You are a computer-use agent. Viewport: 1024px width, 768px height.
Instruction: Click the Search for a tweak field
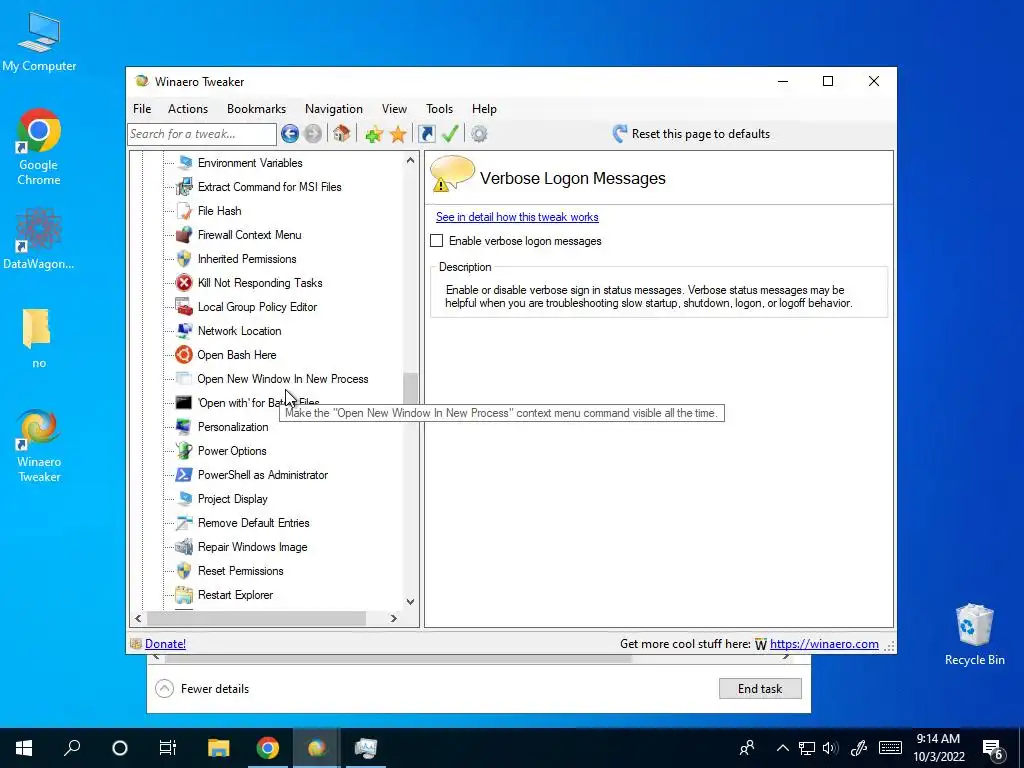(x=202, y=134)
